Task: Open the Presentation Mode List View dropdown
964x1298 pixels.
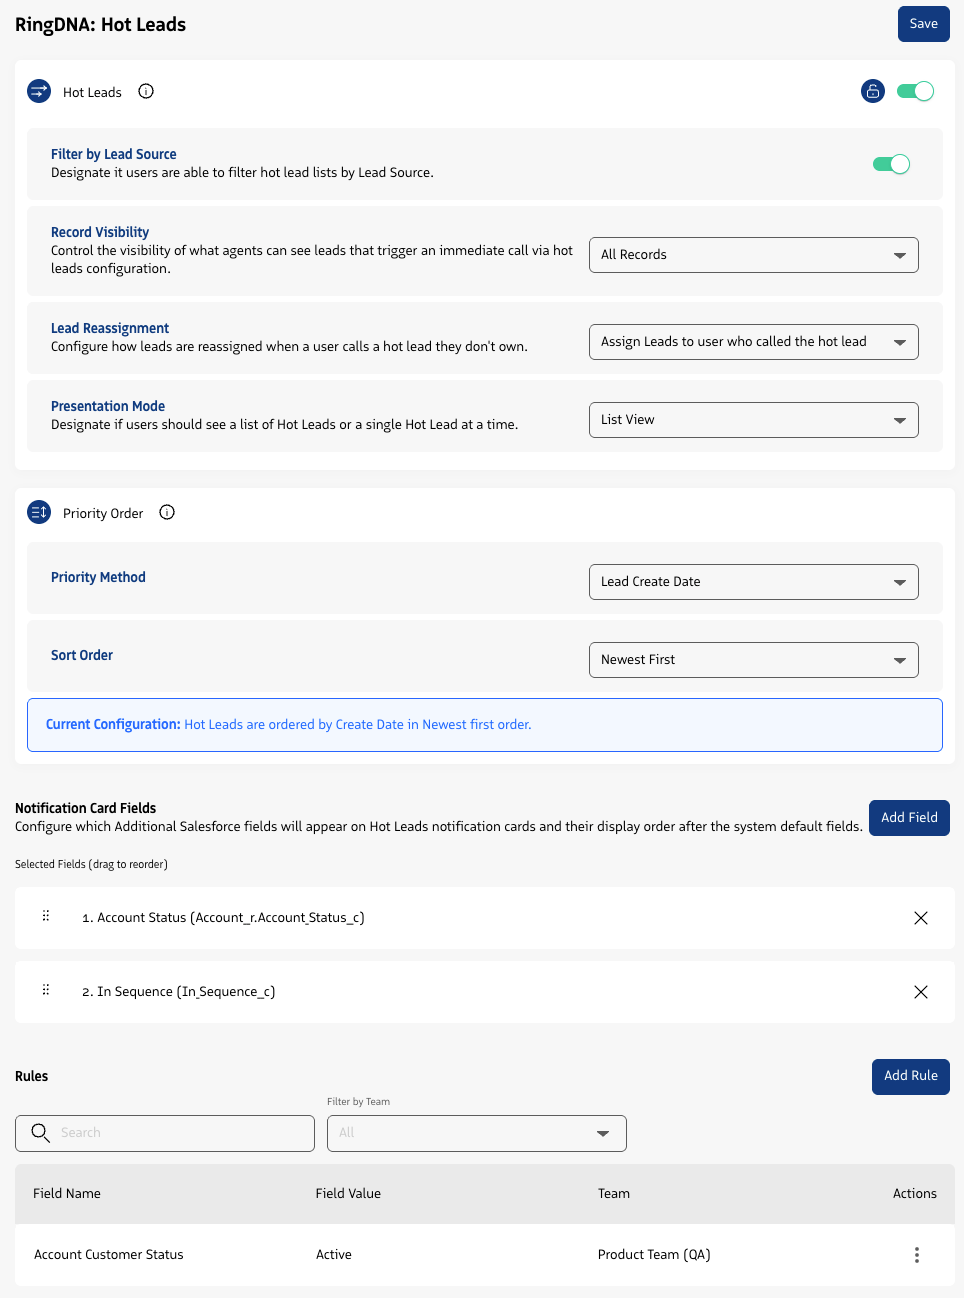Action: (754, 420)
